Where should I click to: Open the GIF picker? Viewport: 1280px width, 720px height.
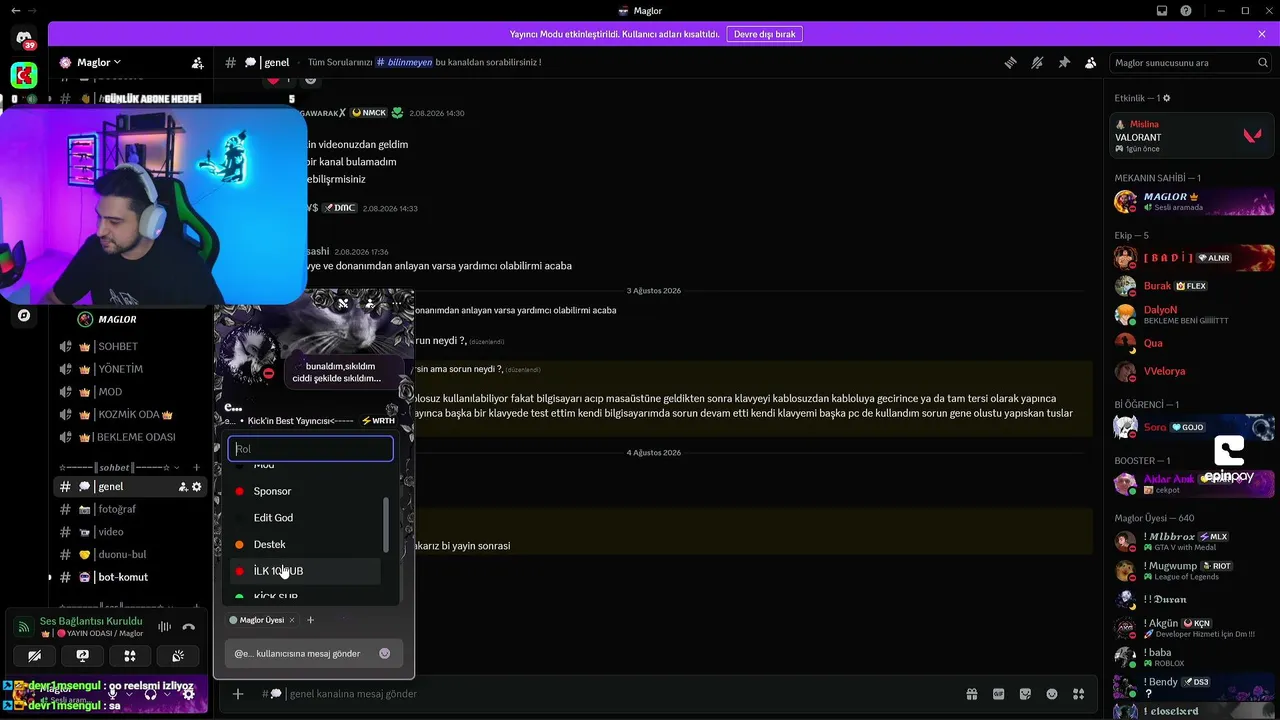998,694
